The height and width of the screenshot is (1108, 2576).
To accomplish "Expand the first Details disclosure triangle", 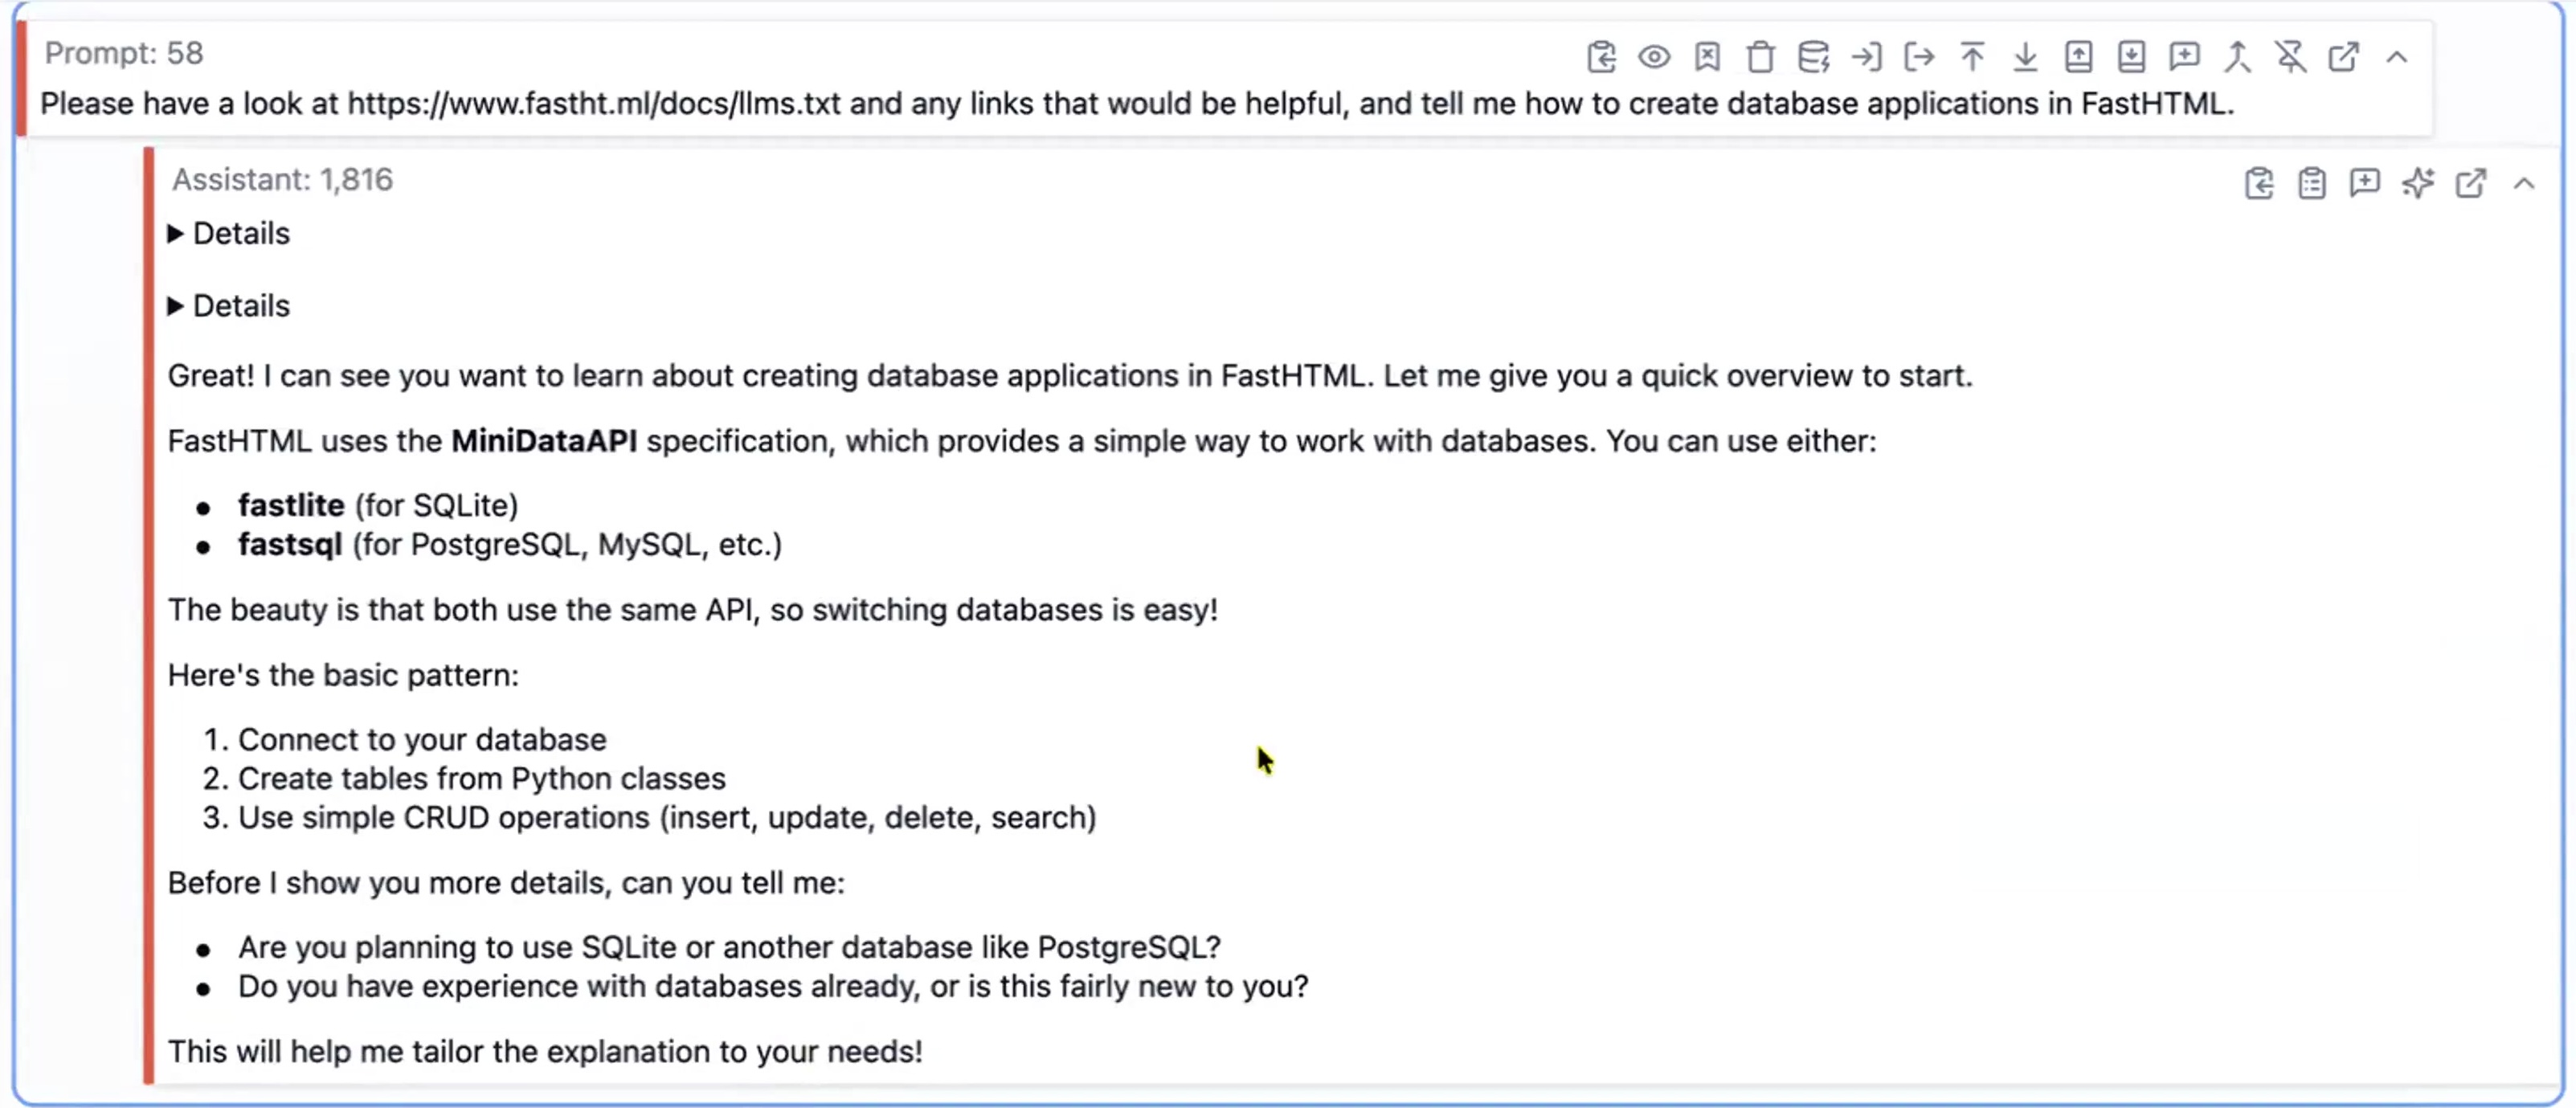I will tap(176, 234).
